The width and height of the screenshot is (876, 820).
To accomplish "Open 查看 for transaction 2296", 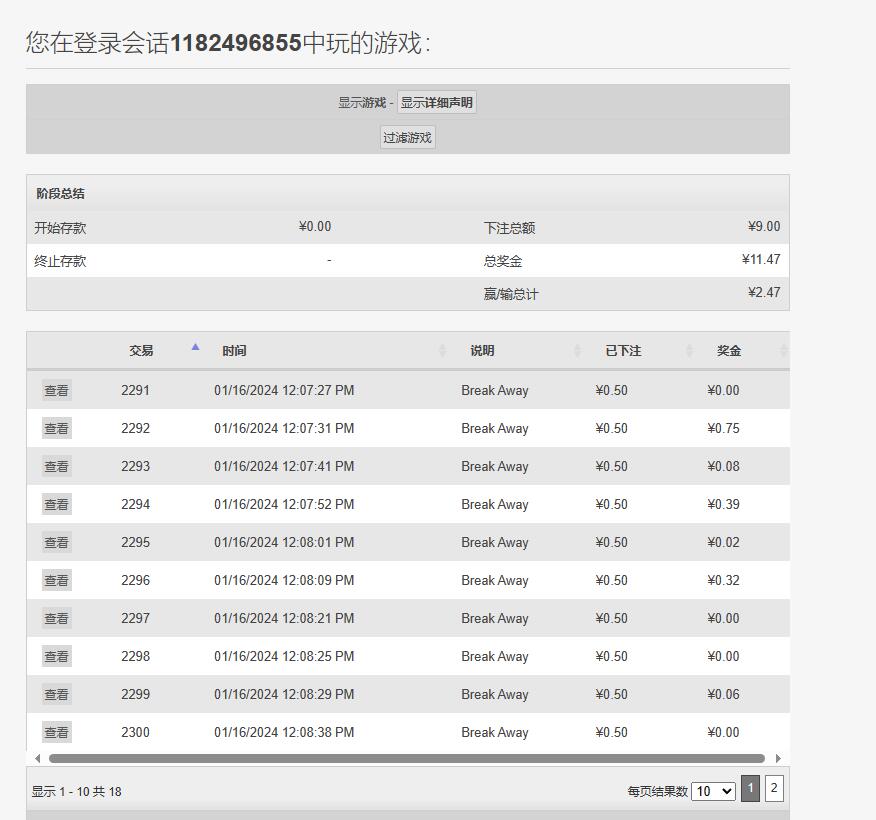I will click(x=56, y=581).
